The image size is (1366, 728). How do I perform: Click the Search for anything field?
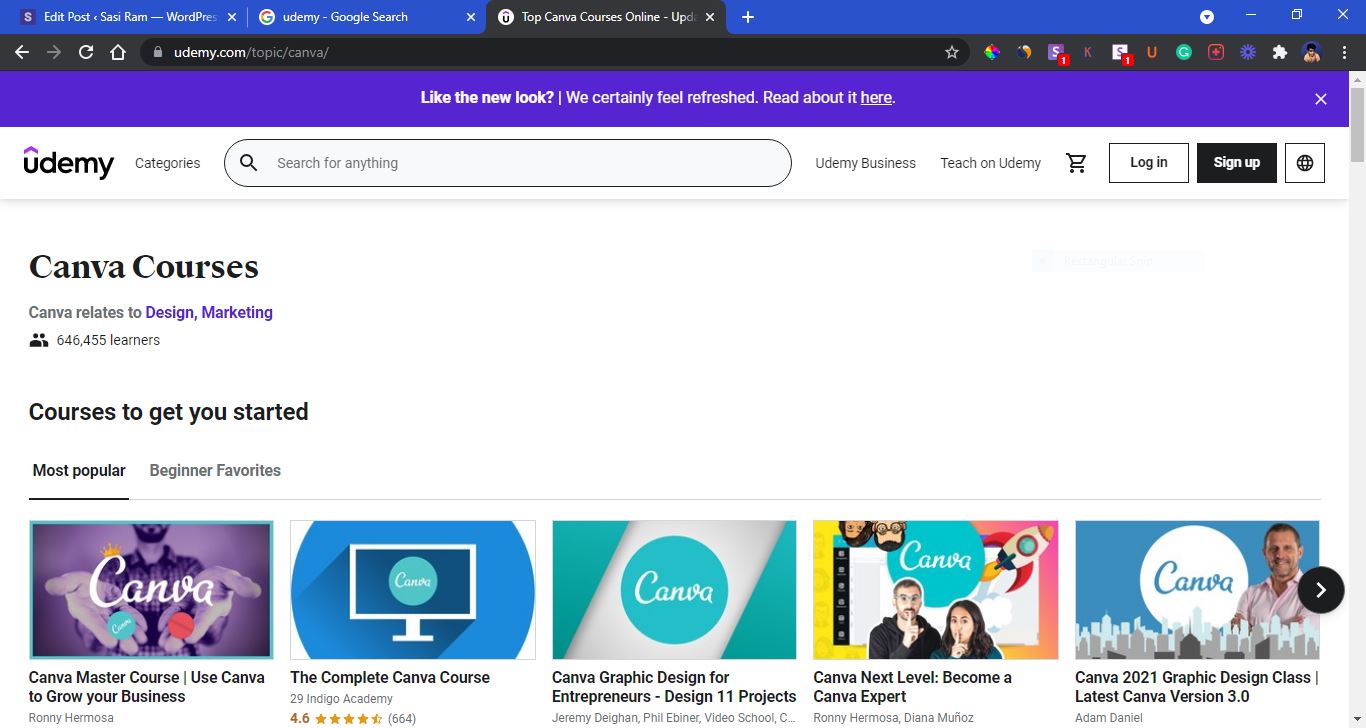508,163
